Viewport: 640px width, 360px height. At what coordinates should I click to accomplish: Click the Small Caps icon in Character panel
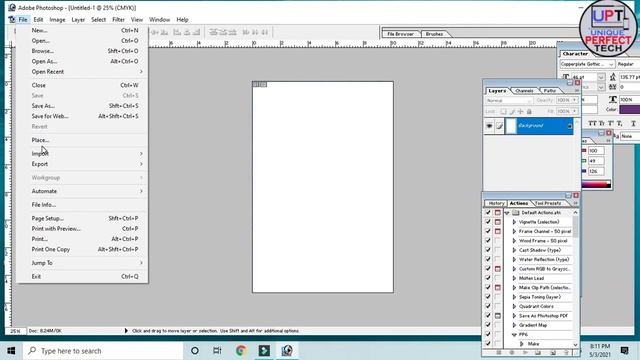click(x=602, y=123)
